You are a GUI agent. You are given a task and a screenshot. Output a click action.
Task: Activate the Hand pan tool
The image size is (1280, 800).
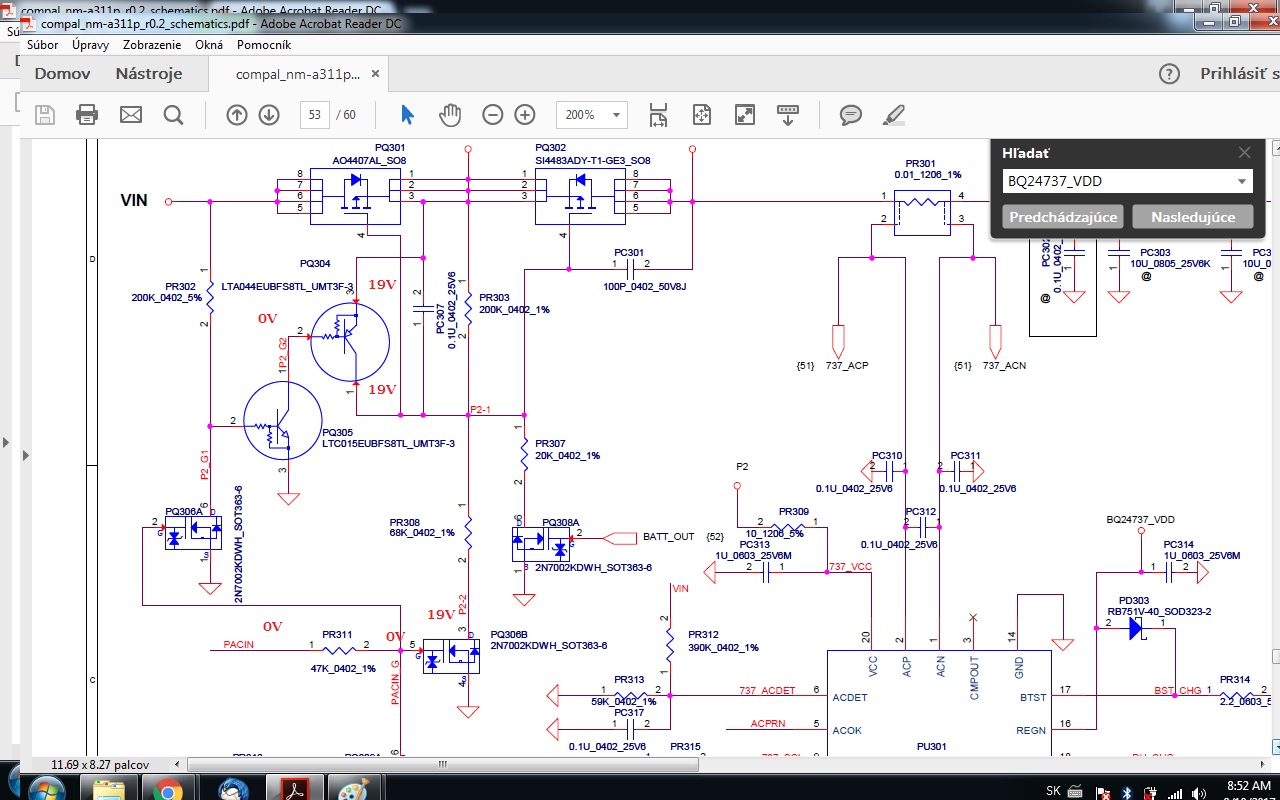pos(450,115)
